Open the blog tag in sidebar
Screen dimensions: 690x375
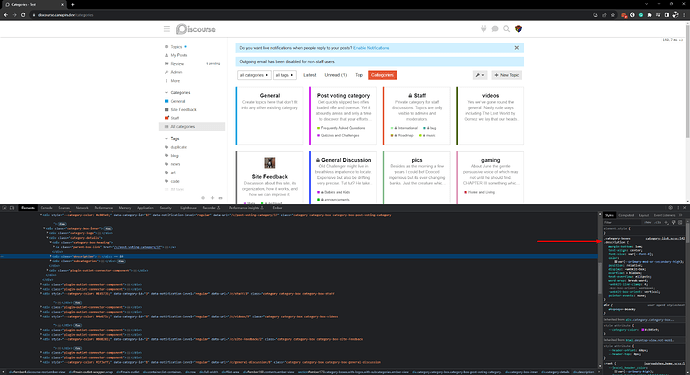click(175, 156)
